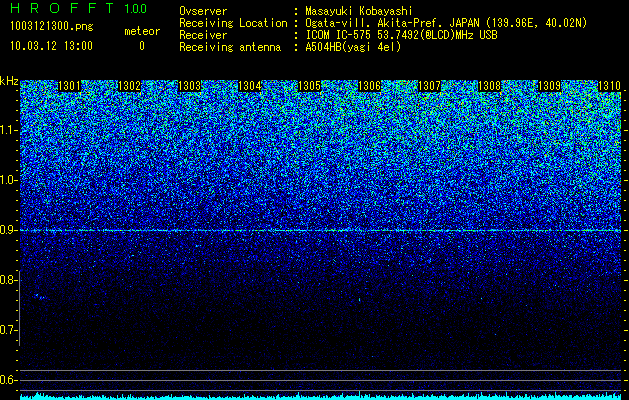The width and height of the screenshot is (629, 400).
Task: Click the bright 0.9 kHz carrier line
Action: pyautogui.click(x=321, y=230)
